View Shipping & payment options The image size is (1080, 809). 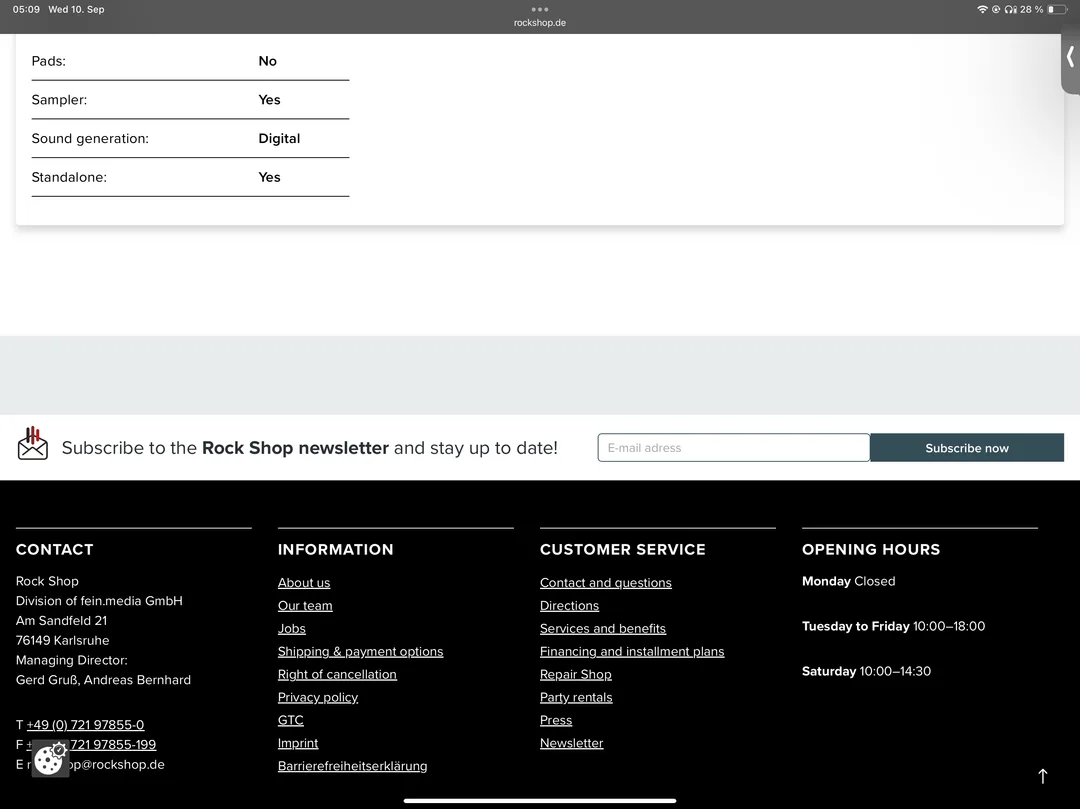tap(360, 651)
